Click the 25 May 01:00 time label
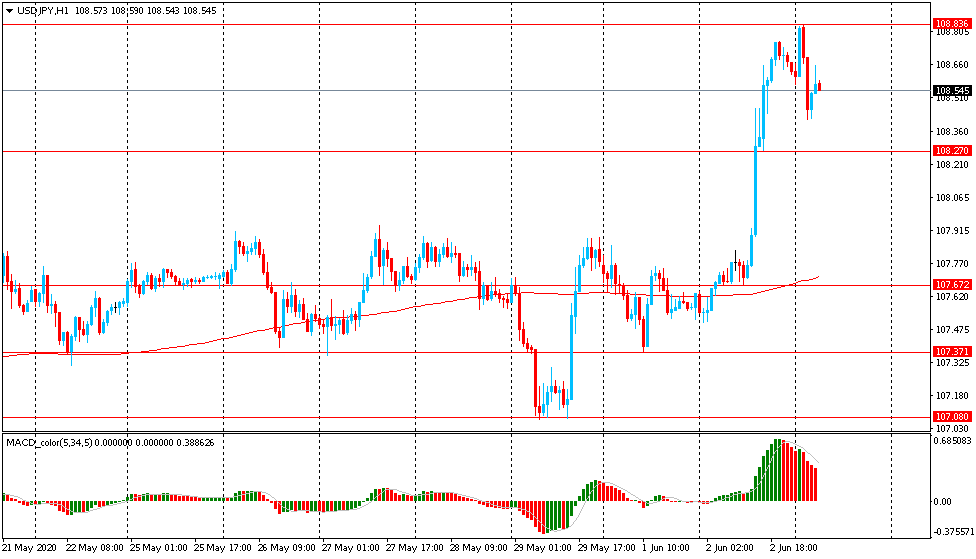The image size is (976, 559). tap(158, 548)
